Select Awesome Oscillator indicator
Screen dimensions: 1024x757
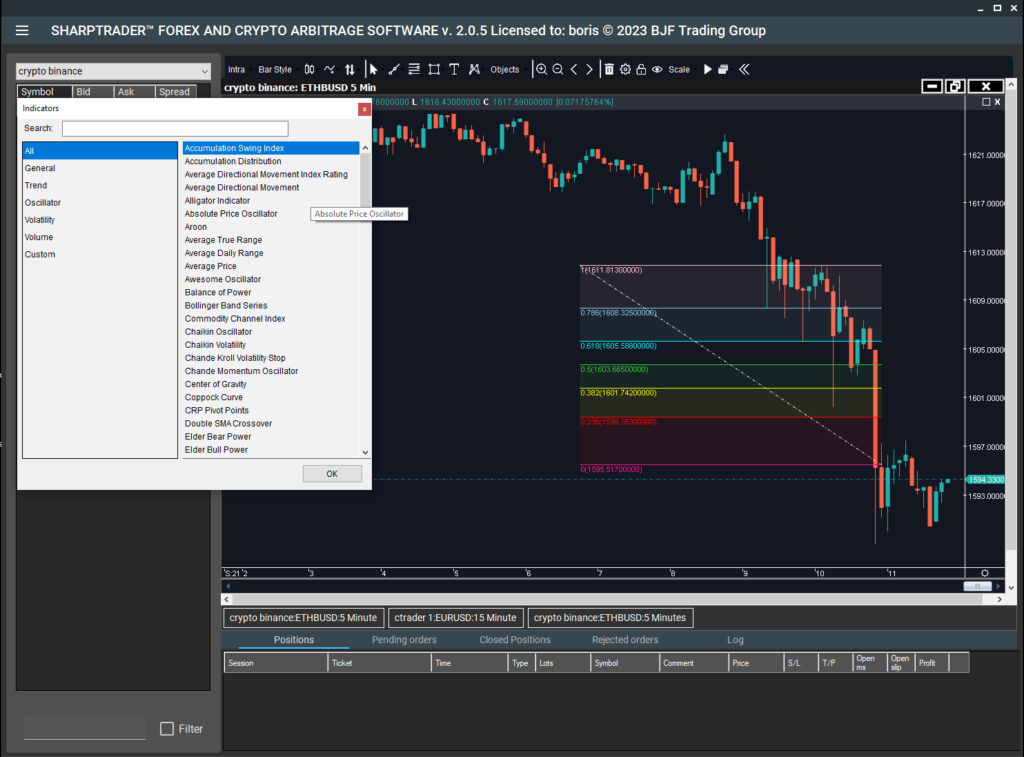pos(271,279)
